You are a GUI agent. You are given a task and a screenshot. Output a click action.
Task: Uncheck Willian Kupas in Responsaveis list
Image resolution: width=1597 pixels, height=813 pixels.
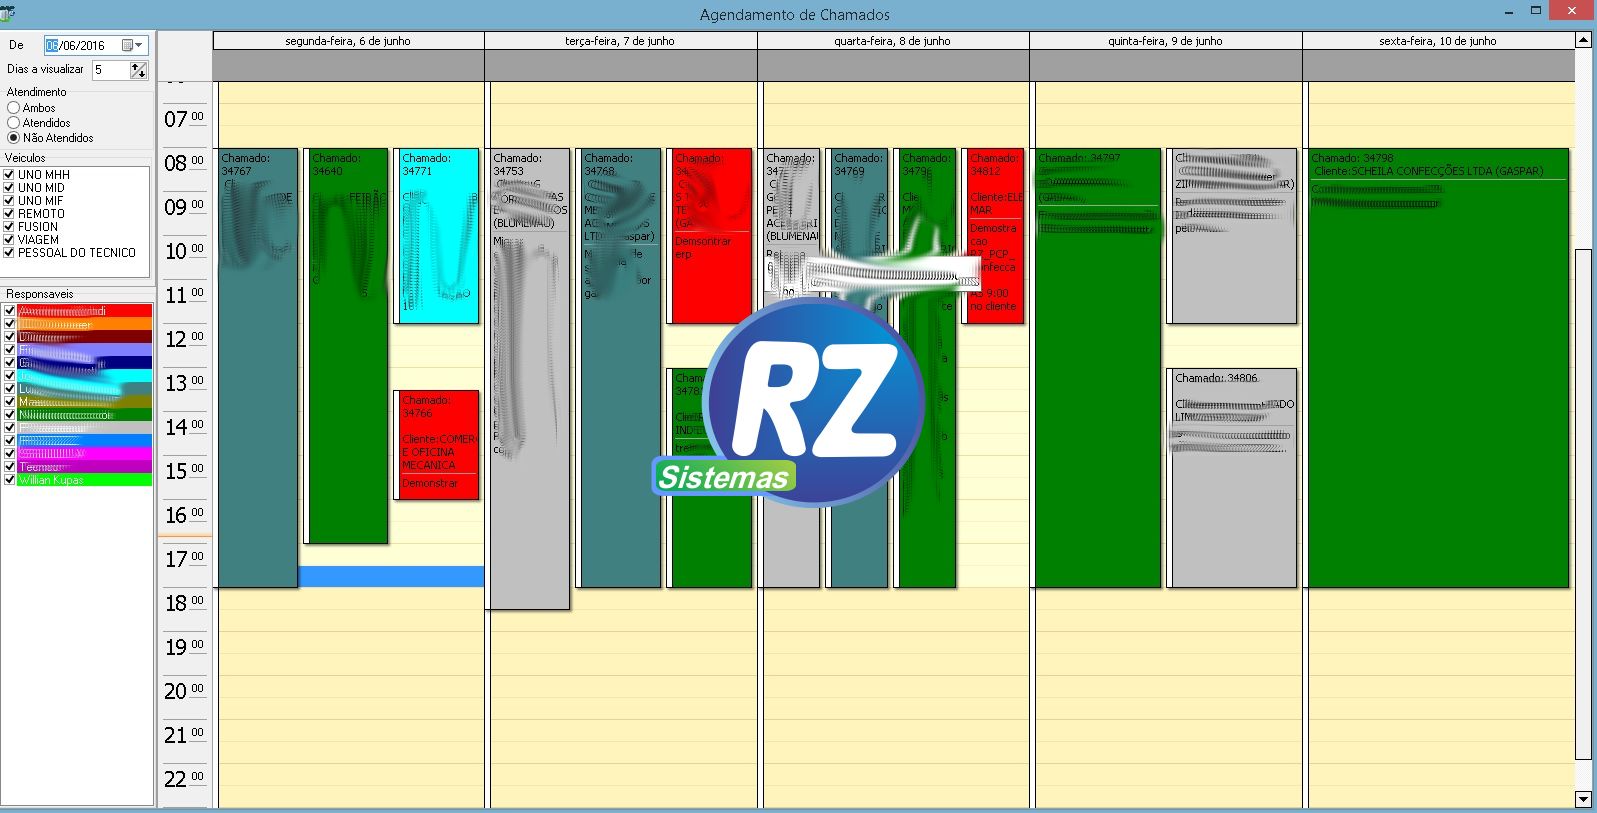point(10,480)
